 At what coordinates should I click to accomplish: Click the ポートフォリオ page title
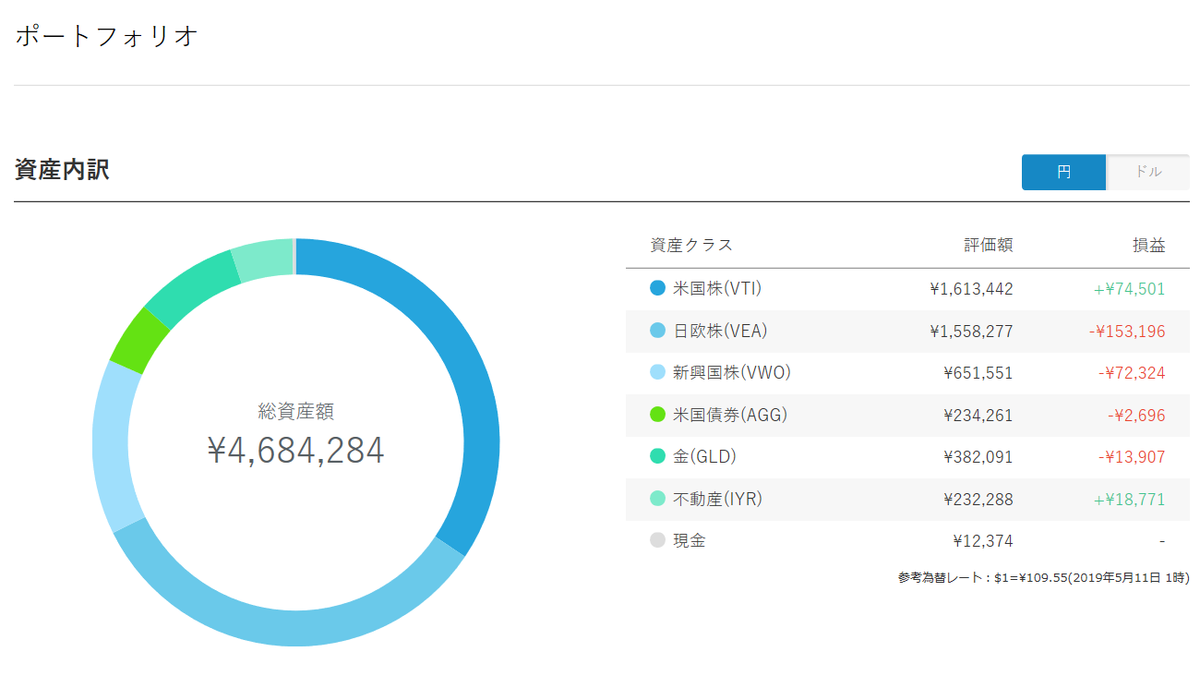click(x=107, y=37)
